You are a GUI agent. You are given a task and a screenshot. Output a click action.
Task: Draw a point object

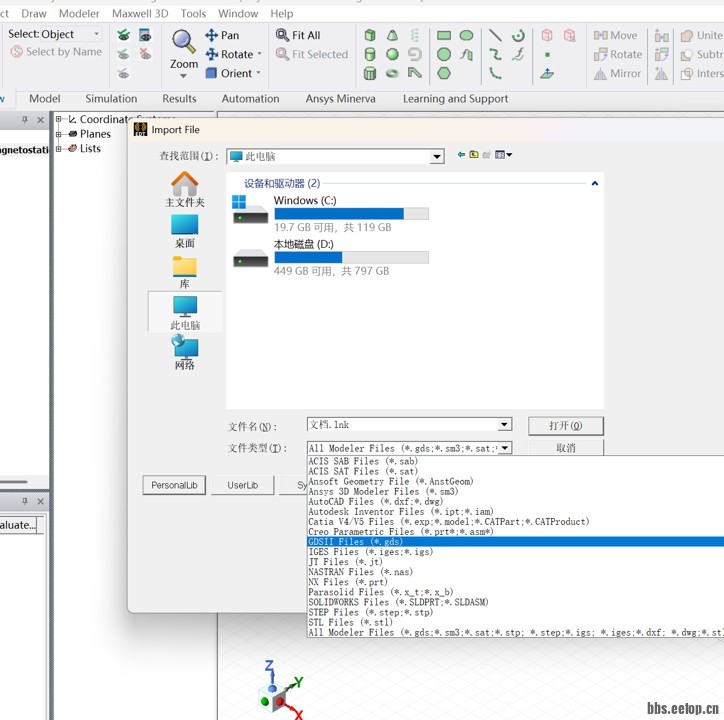[547, 54]
